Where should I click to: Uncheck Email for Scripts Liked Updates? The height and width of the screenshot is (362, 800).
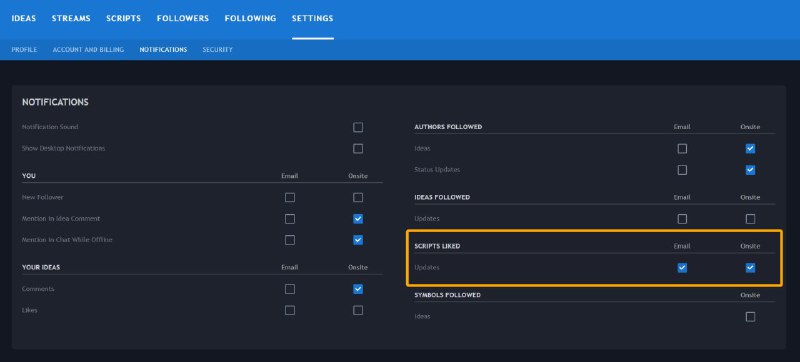[x=682, y=268]
